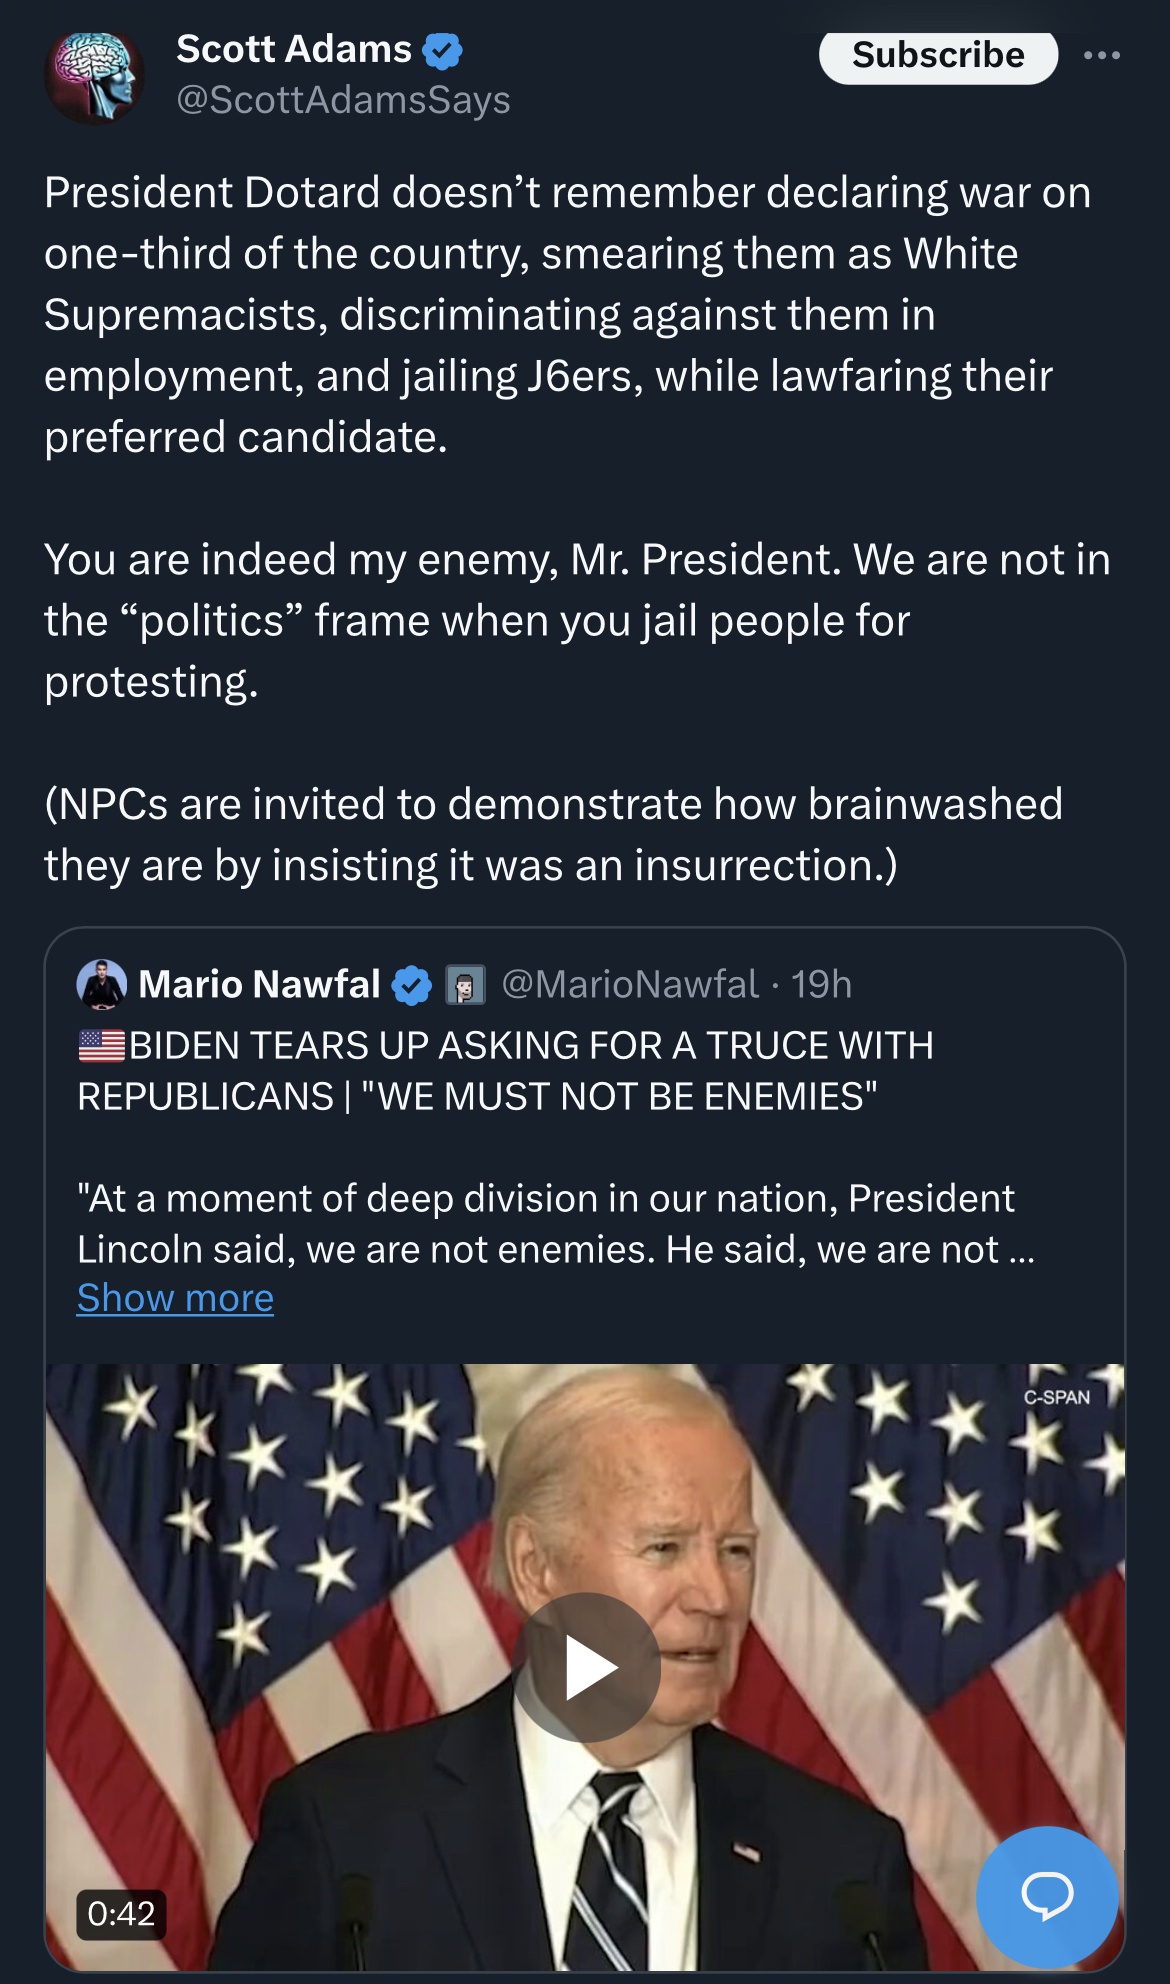Open the three-dot more options menu

click(x=1101, y=55)
